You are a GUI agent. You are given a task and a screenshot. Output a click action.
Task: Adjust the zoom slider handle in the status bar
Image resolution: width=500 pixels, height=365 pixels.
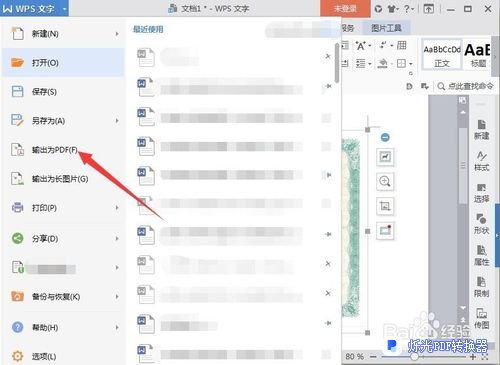(414, 357)
